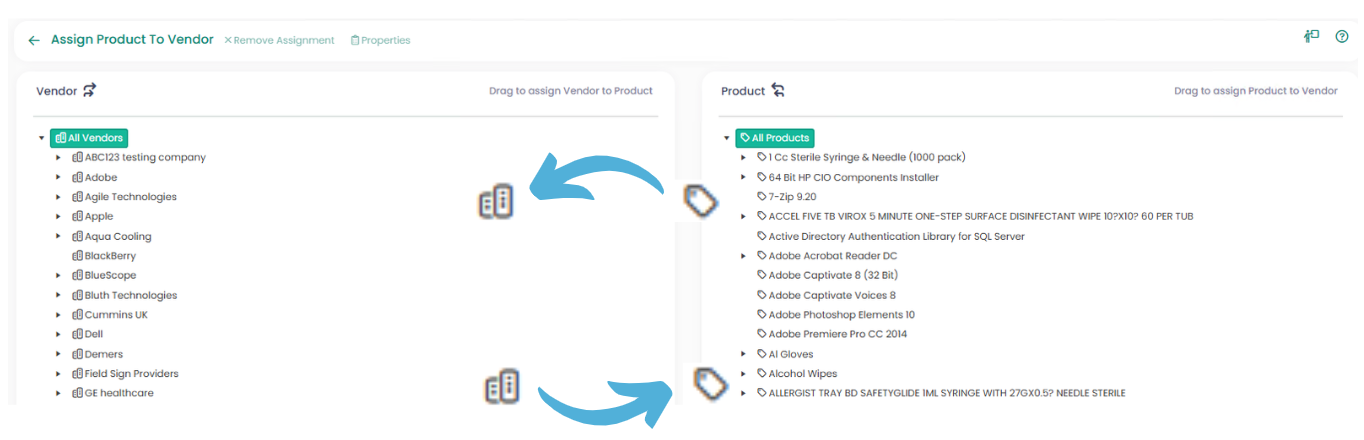This screenshot has width=1364, height=440.
Task: Open Properties from the header
Action: click(x=380, y=41)
